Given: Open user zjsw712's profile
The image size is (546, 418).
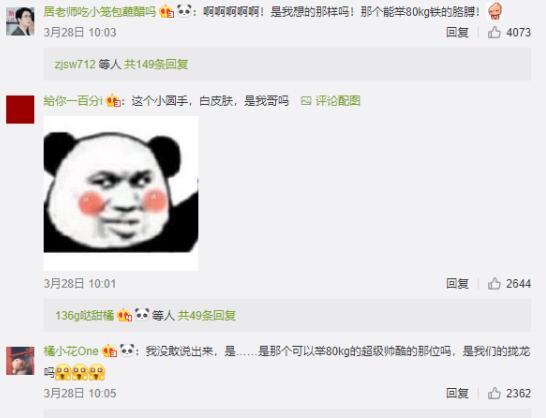Looking at the screenshot, I should click(x=75, y=64).
